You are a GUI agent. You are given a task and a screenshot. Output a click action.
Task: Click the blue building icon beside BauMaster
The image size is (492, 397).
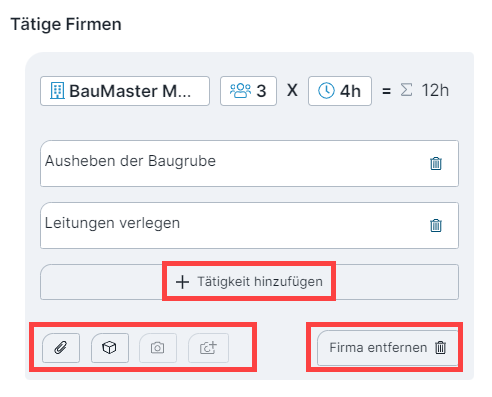pyautogui.click(x=57, y=91)
